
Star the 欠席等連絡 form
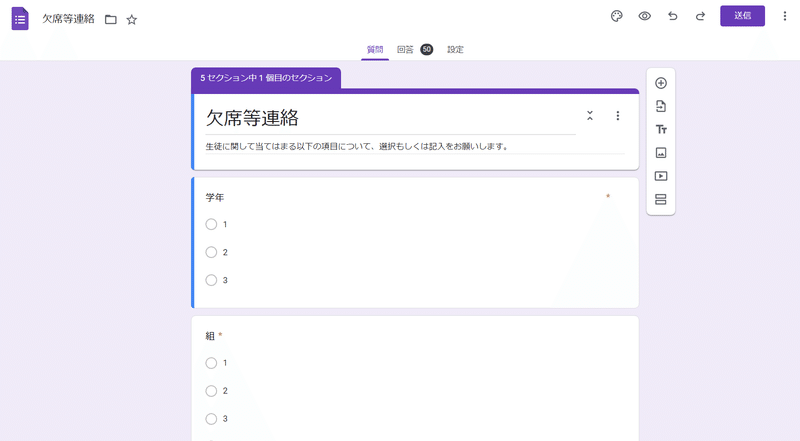(x=132, y=20)
